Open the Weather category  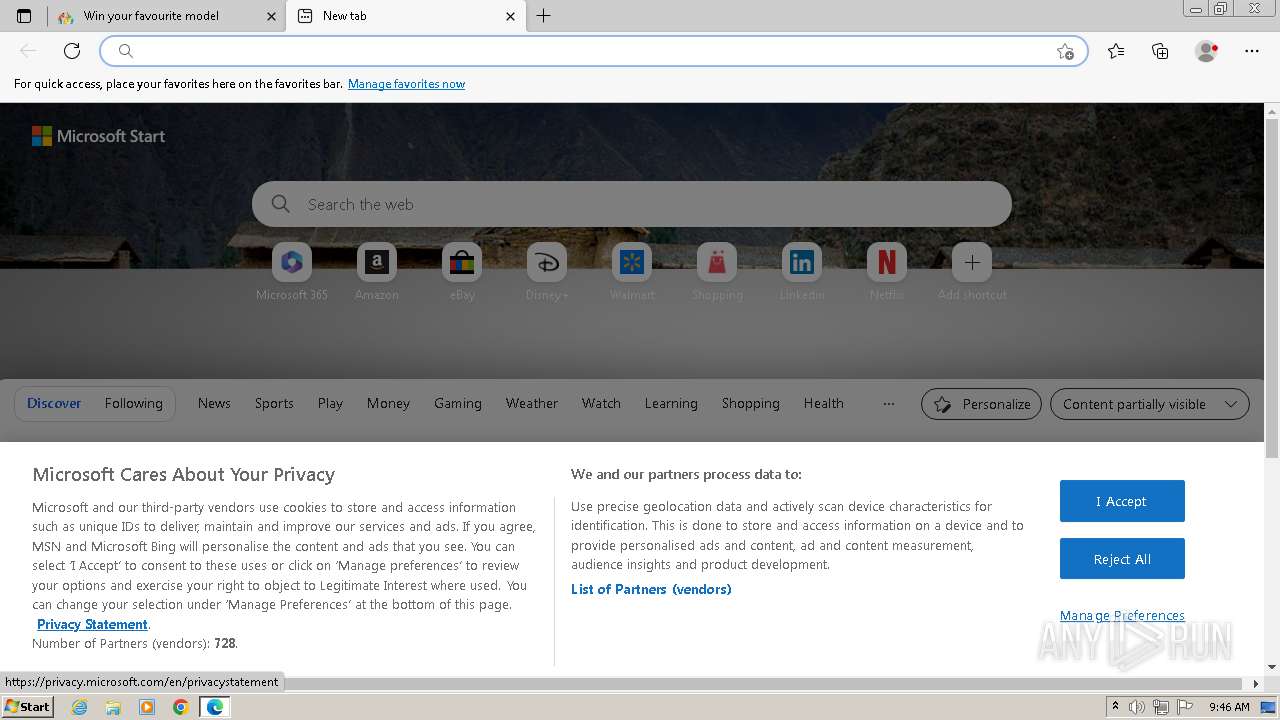(x=532, y=403)
